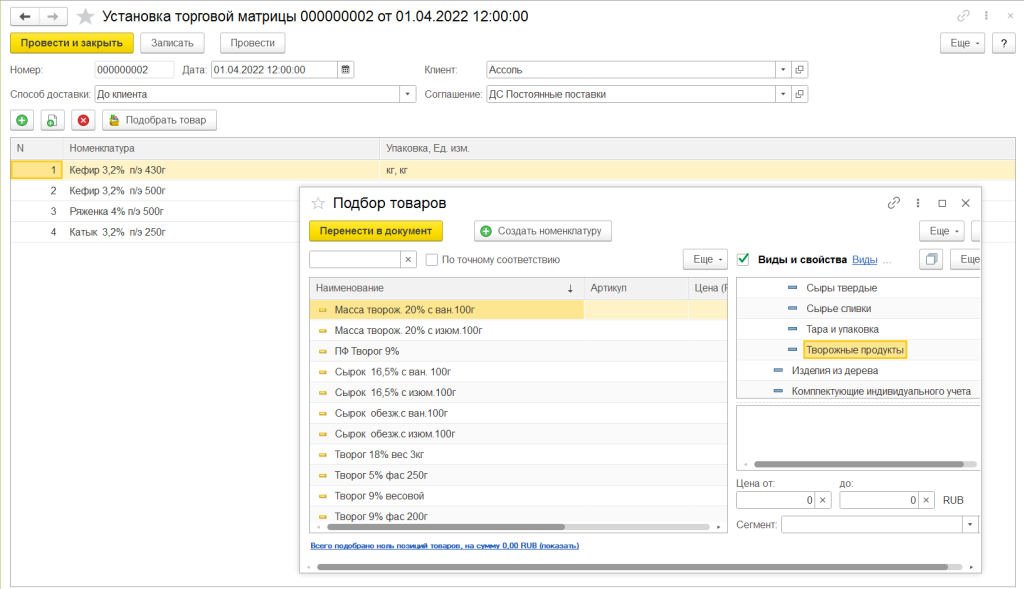Expand the Способ доставки dropdown

(408, 94)
